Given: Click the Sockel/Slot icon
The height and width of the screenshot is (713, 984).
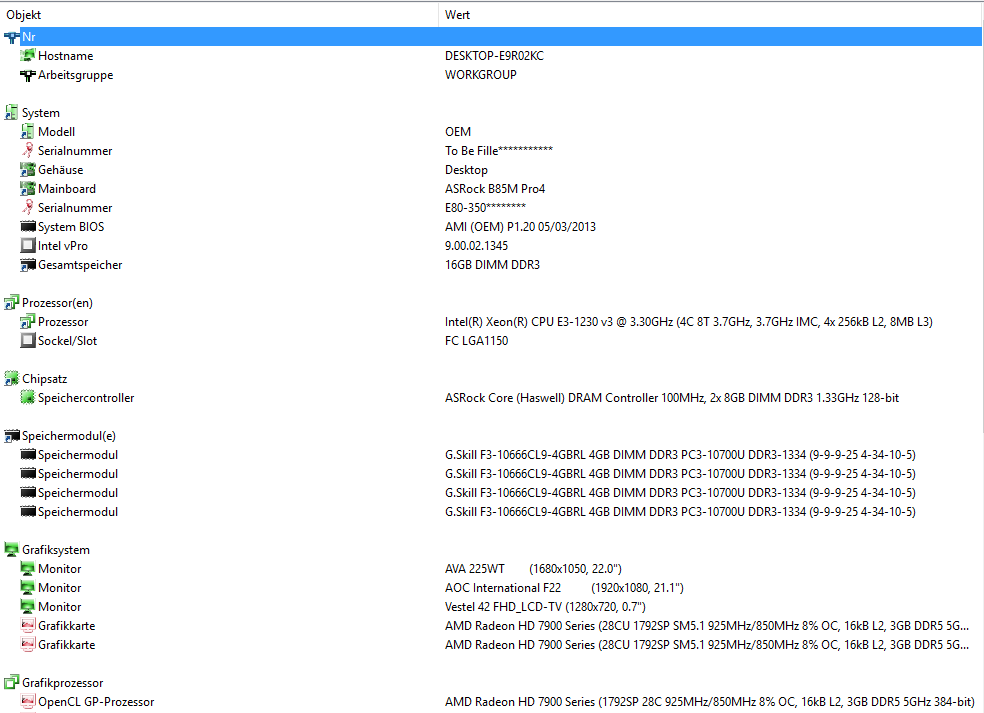Looking at the screenshot, I should click(28, 341).
